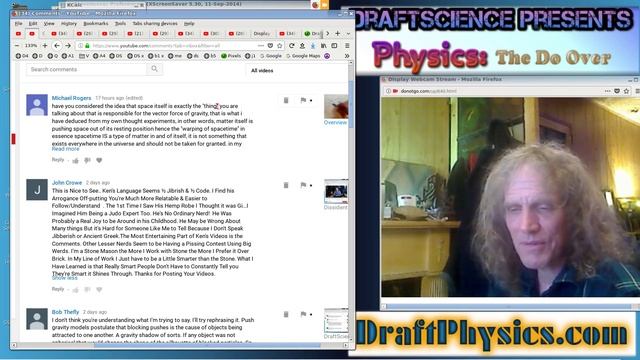Reply to John Crowe's comment

pos(58,289)
